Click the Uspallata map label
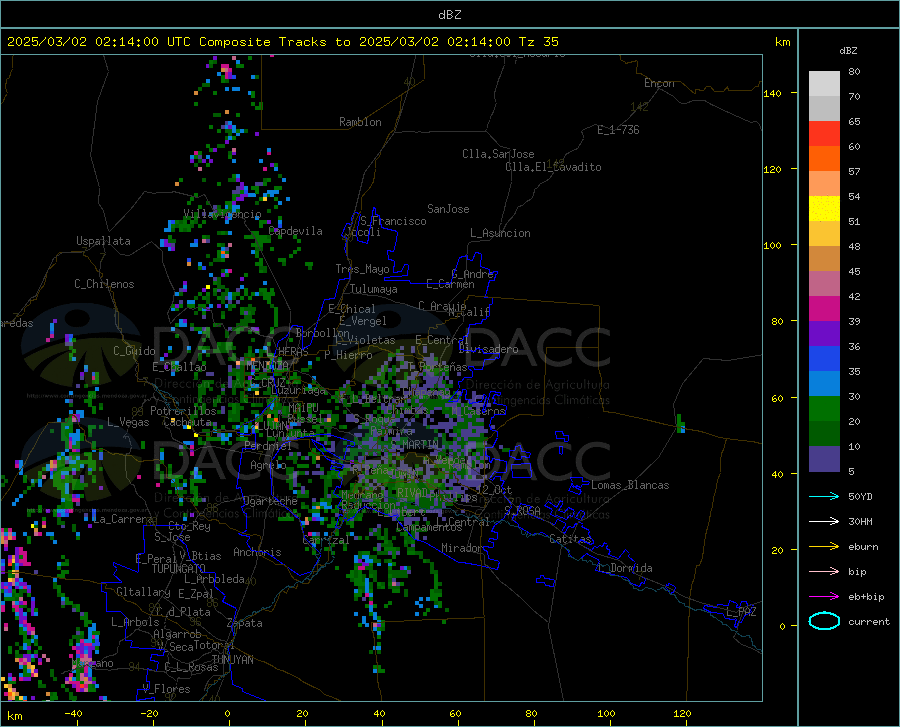Screen dimensions: 900x727 (103, 241)
